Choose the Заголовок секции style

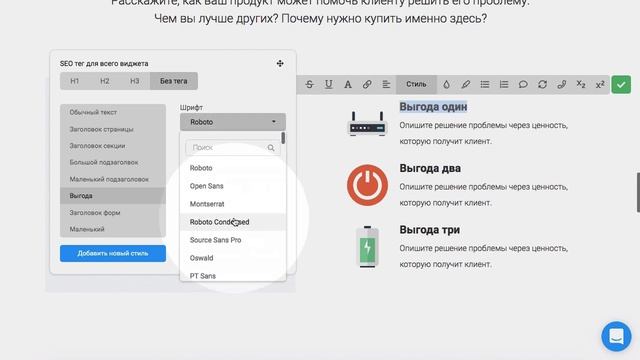[113, 146]
